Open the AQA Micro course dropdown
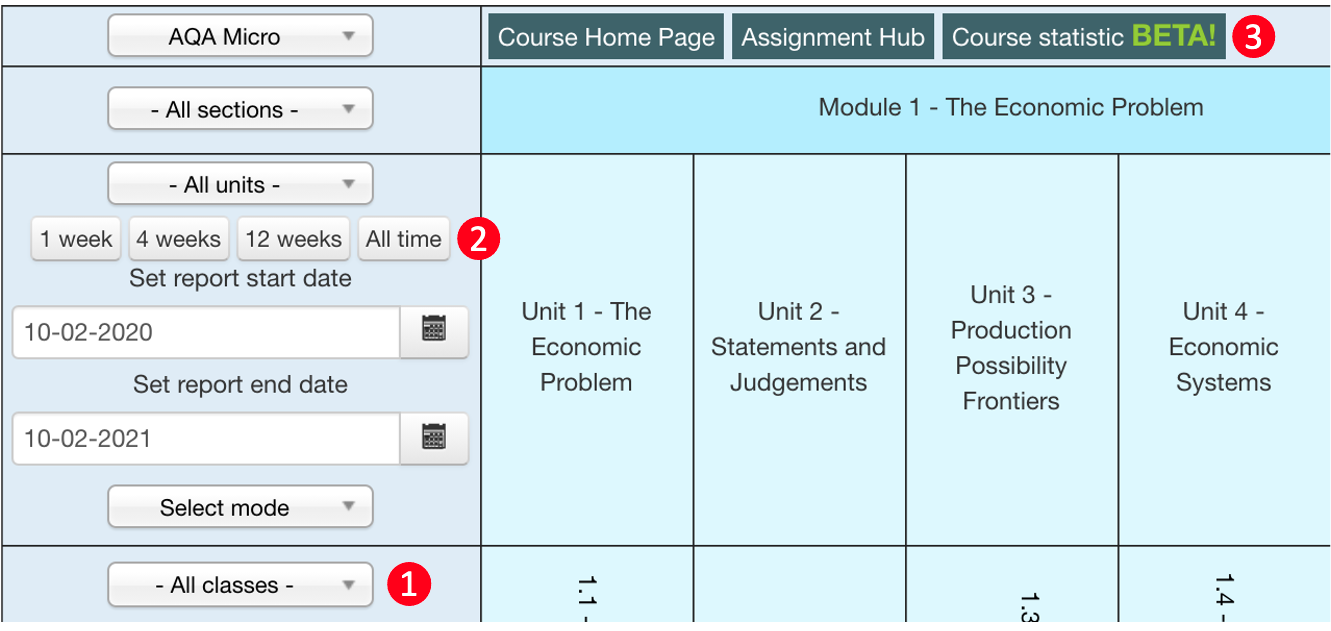The width and height of the screenshot is (1331, 631). pyautogui.click(x=240, y=37)
